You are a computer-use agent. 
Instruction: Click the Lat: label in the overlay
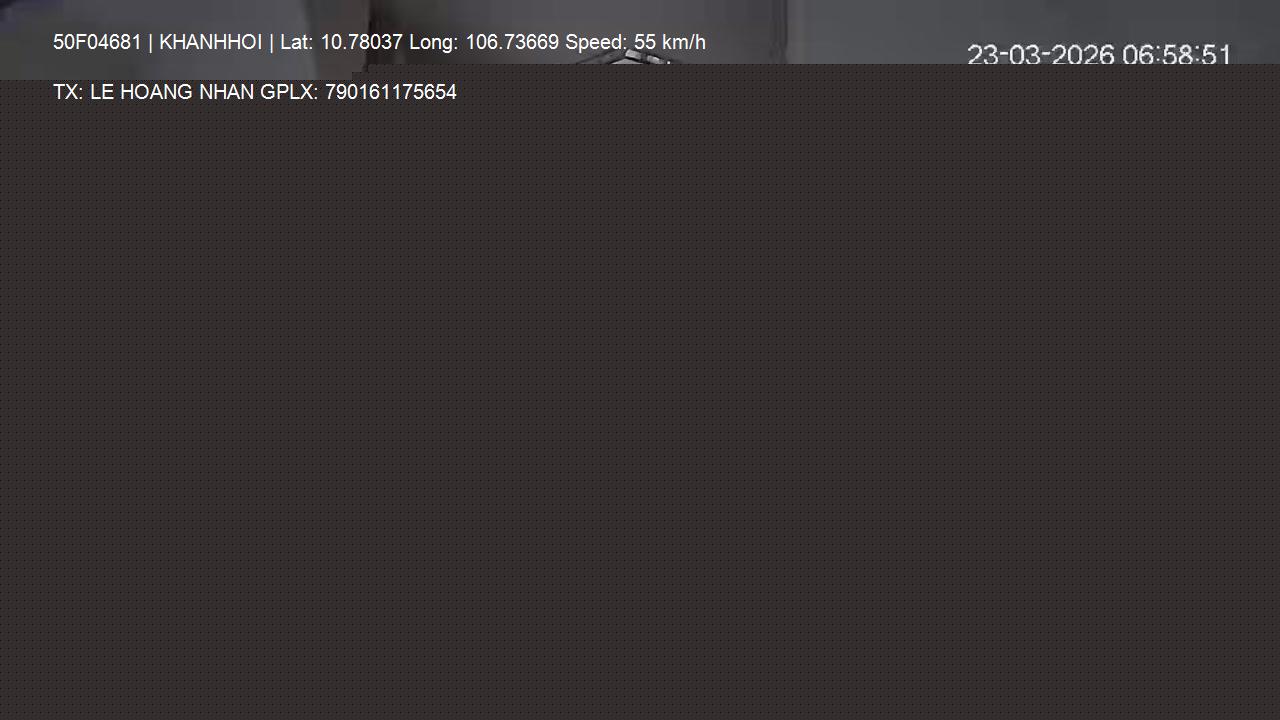[x=297, y=42]
